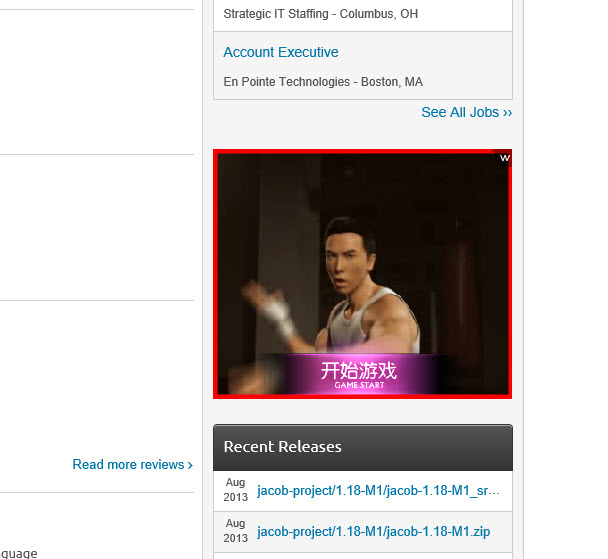The width and height of the screenshot is (608, 559).
Task: Click Strategic IT Staffing - Columbus, OH text
Action: (321, 14)
